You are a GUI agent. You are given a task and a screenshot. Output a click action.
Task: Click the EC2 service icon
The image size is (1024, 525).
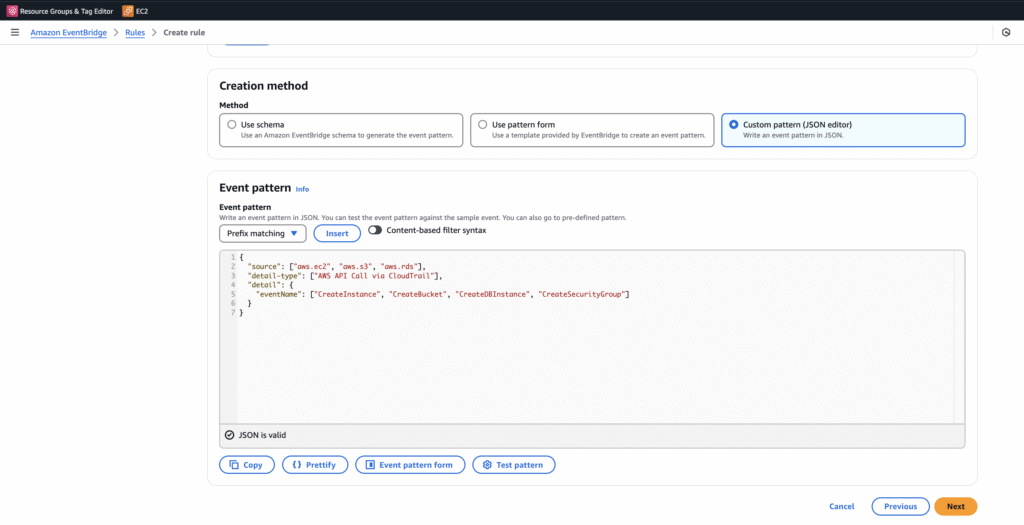coord(128,11)
